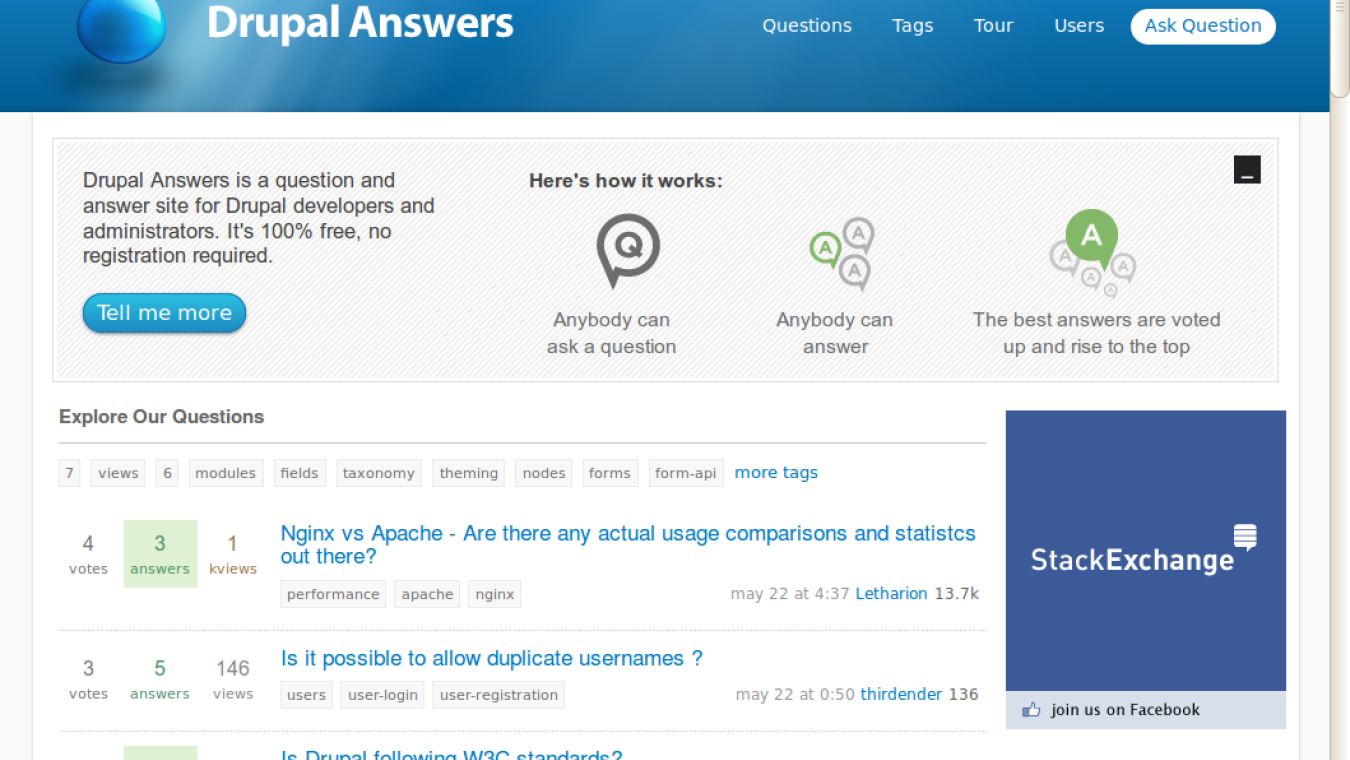Click the 146 views count
The height and width of the screenshot is (760, 1350).
(x=233, y=678)
